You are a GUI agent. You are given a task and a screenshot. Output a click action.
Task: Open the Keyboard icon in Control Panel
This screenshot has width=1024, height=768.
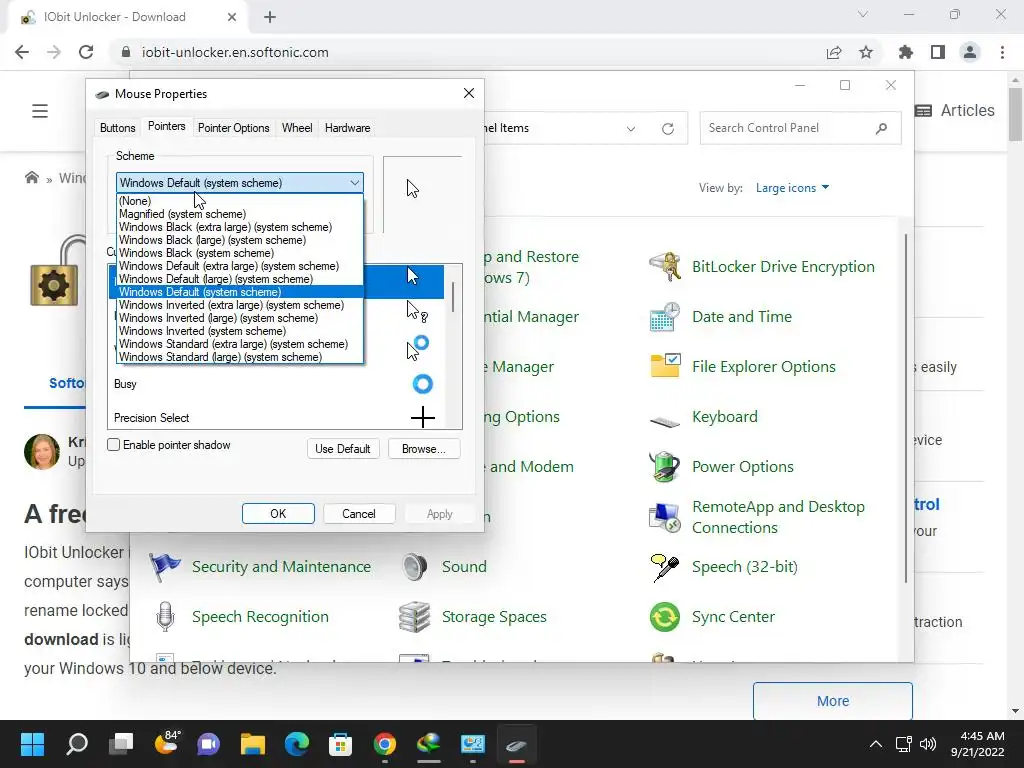(665, 422)
